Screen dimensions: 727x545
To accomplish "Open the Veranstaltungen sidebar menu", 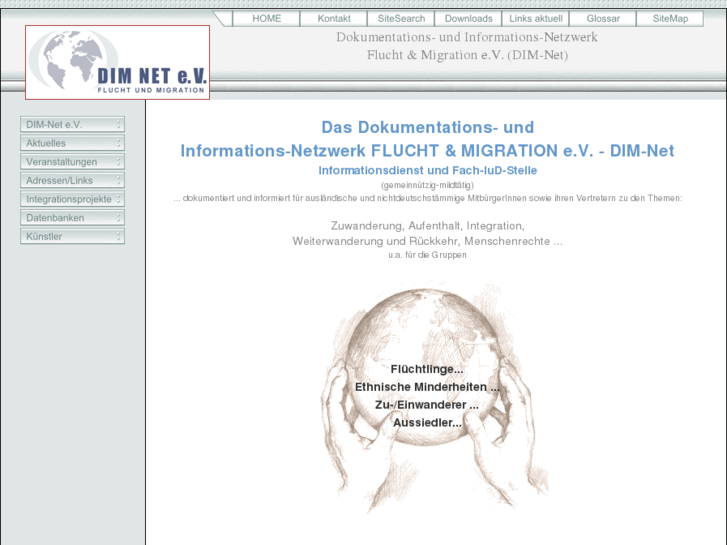I will [72, 161].
